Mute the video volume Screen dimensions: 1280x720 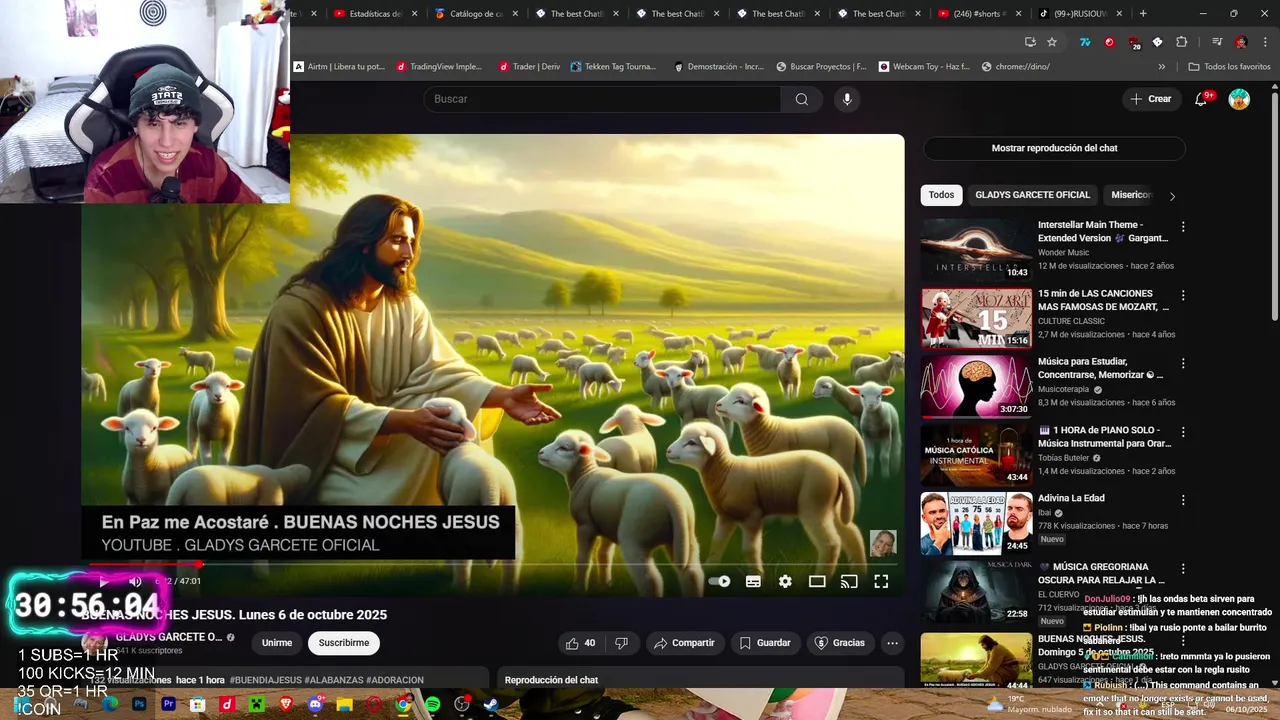[135, 581]
